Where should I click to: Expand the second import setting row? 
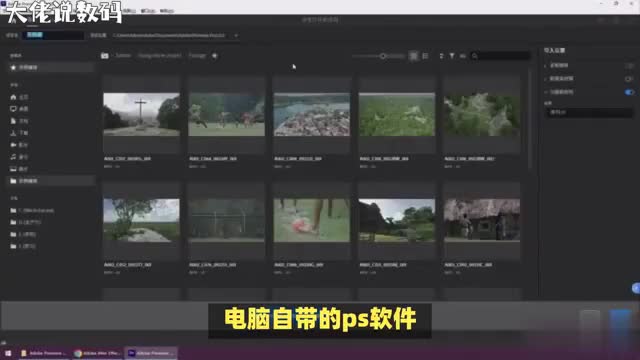546,79
